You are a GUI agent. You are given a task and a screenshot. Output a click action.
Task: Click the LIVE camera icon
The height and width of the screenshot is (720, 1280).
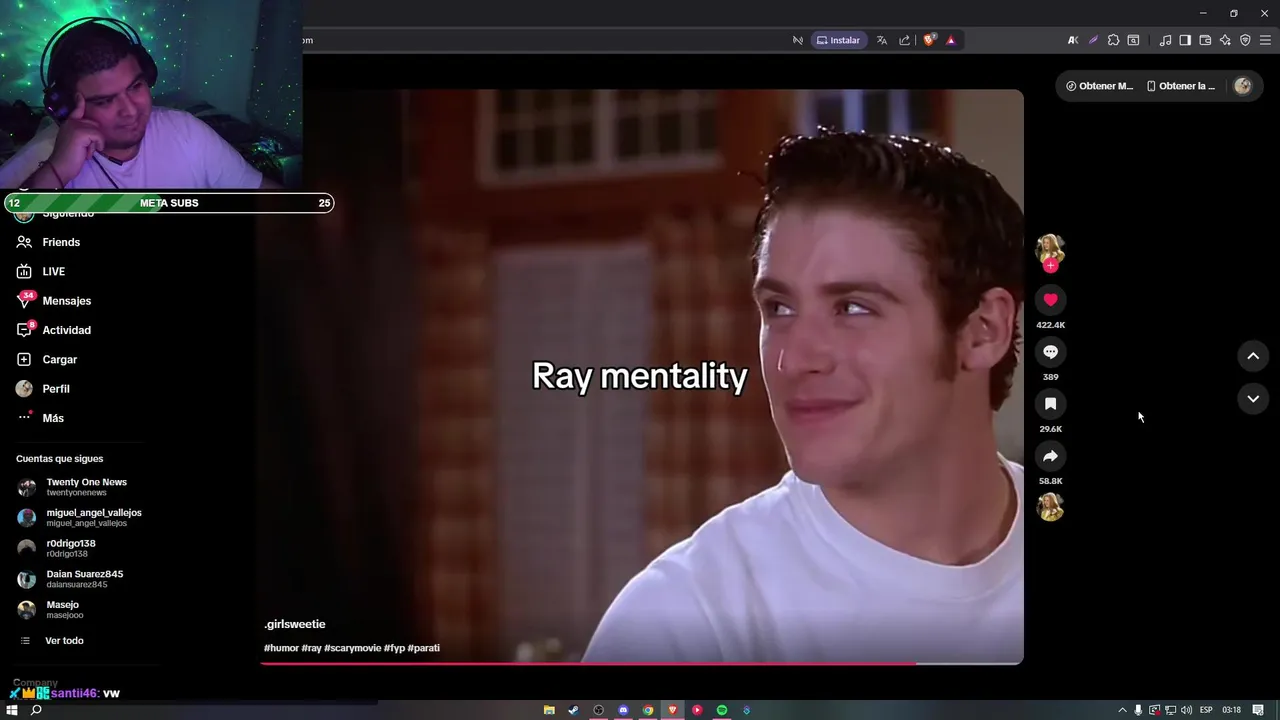click(24, 271)
